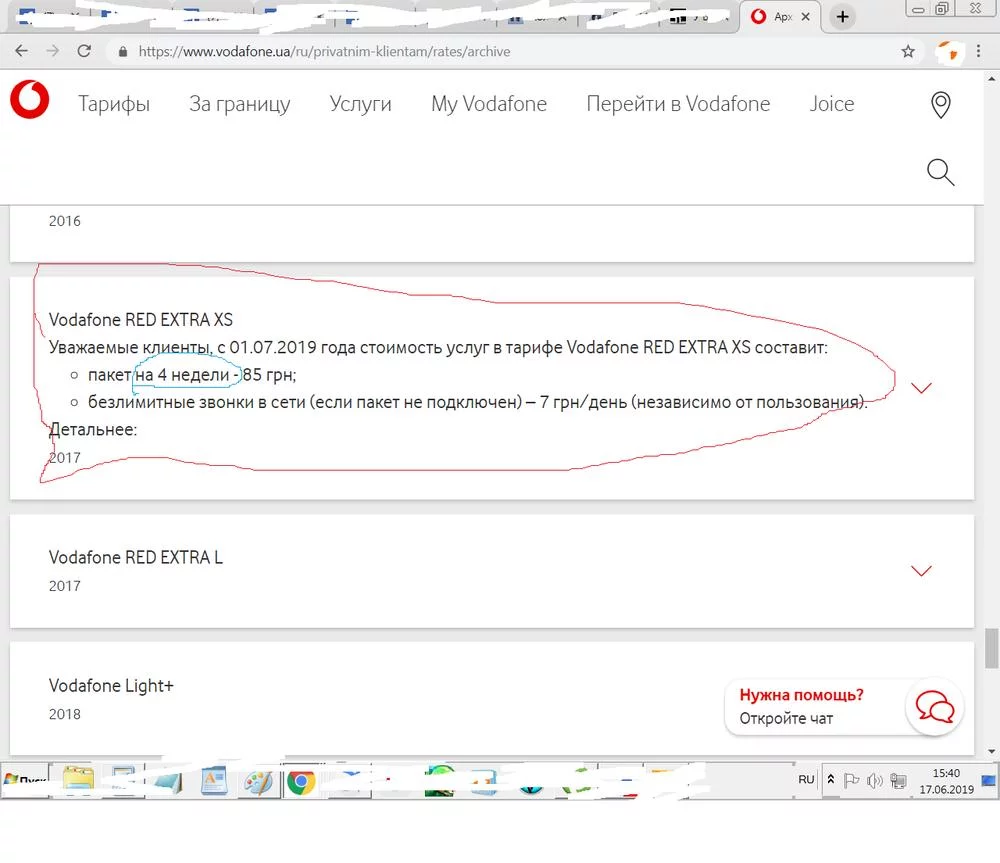This screenshot has height=863, width=1000.
Task: Click the site lock icon
Action: 122,52
